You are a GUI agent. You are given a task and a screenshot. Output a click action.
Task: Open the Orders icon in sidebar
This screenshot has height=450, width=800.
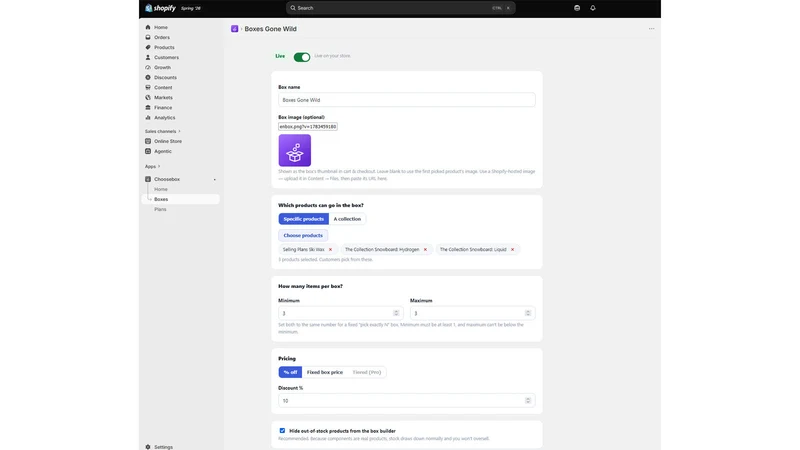148,37
